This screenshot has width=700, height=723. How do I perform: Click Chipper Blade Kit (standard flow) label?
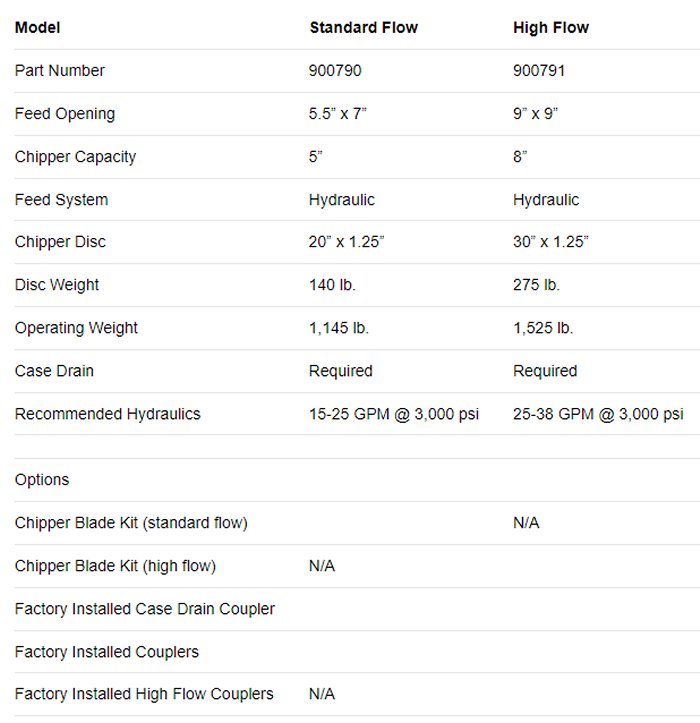[131, 523]
